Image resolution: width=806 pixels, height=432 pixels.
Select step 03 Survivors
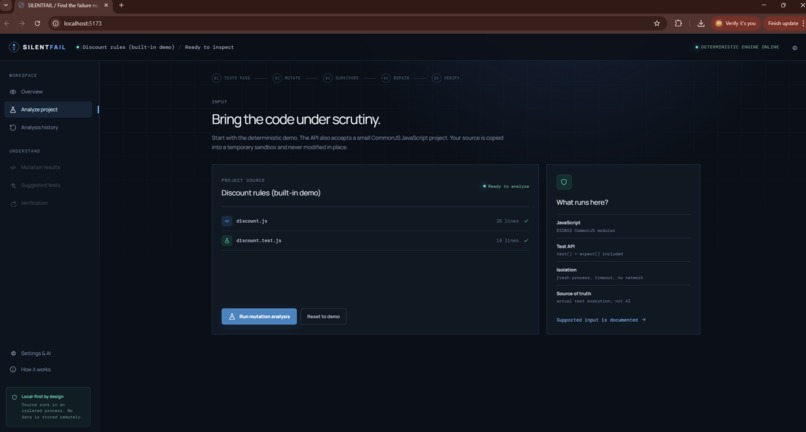[341, 78]
